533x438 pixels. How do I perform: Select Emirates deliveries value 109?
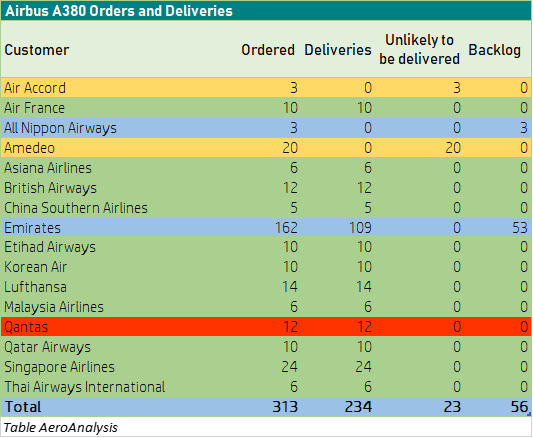coord(360,228)
